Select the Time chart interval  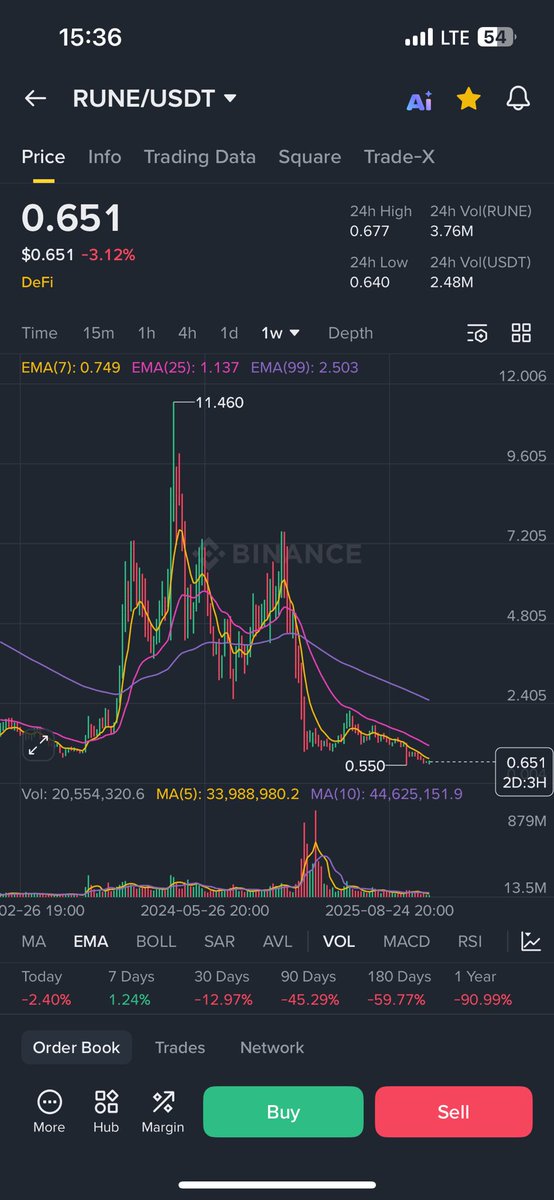click(40, 333)
